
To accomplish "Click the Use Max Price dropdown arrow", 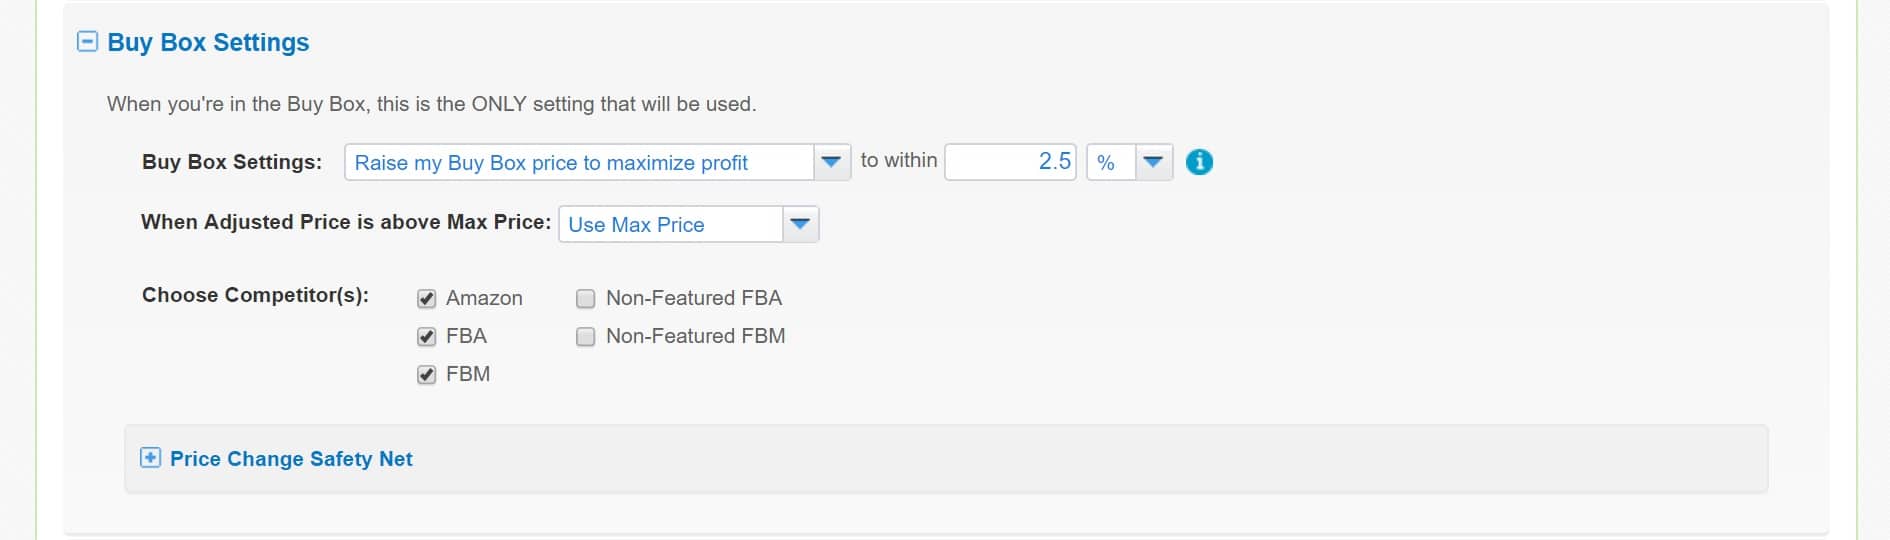I will point(800,224).
